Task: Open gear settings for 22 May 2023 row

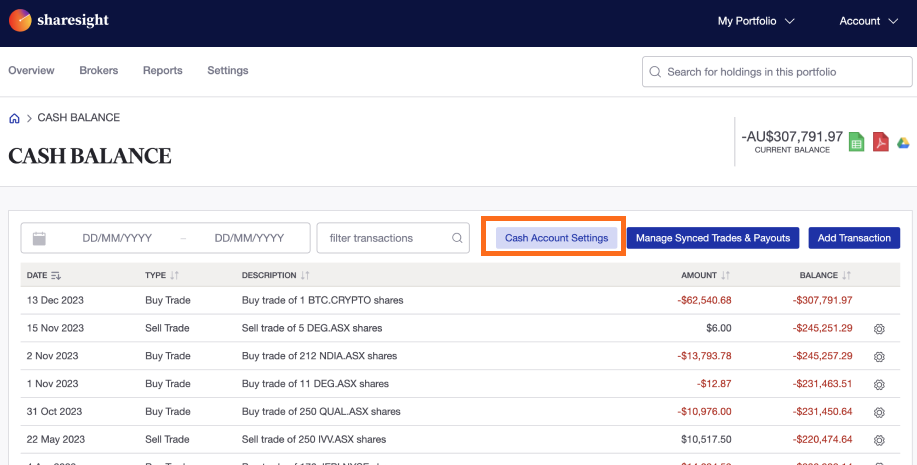Action: pyautogui.click(x=878, y=440)
